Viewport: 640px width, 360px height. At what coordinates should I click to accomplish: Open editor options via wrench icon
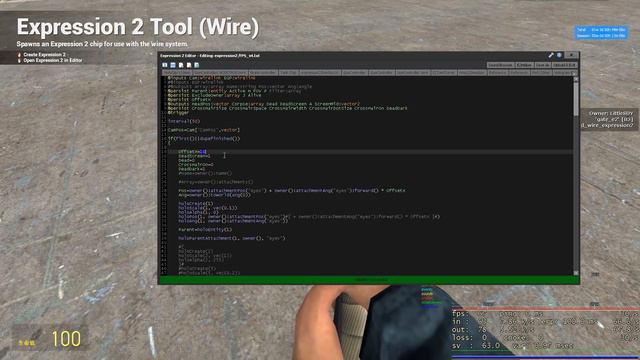point(550,55)
